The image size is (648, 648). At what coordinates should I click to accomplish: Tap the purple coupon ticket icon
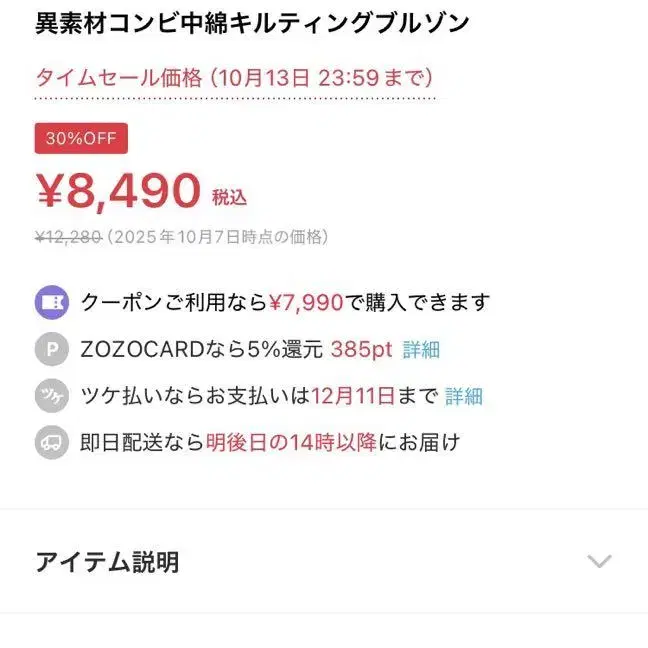click(51, 301)
